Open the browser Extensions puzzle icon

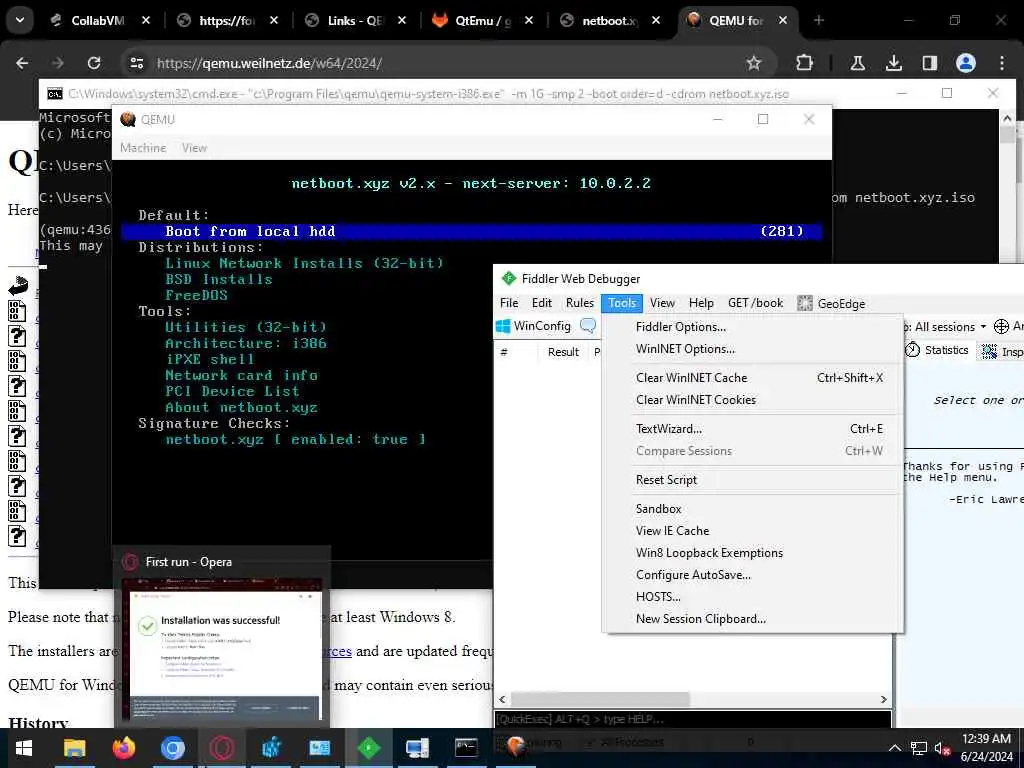pos(805,63)
